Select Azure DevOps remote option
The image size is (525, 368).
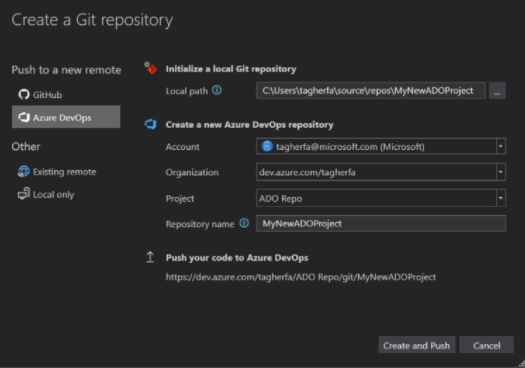pyautogui.click(x=66, y=117)
